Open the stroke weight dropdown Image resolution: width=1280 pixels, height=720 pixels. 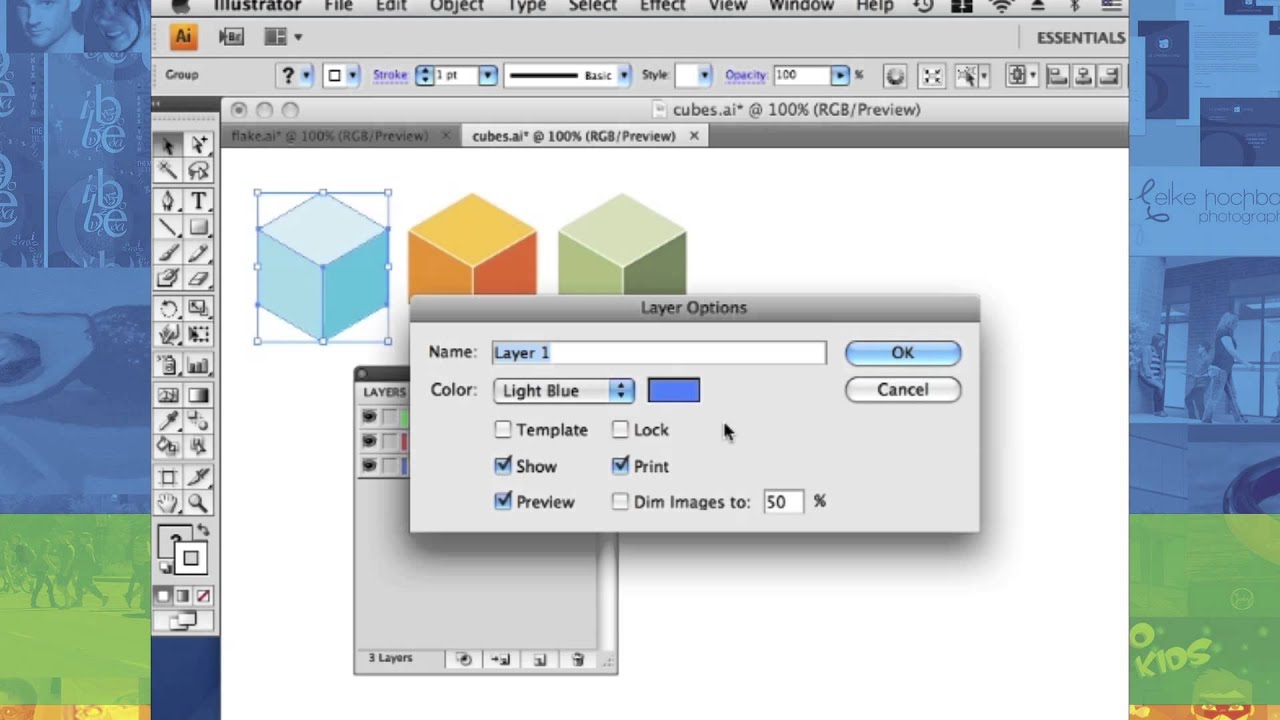tap(487, 75)
